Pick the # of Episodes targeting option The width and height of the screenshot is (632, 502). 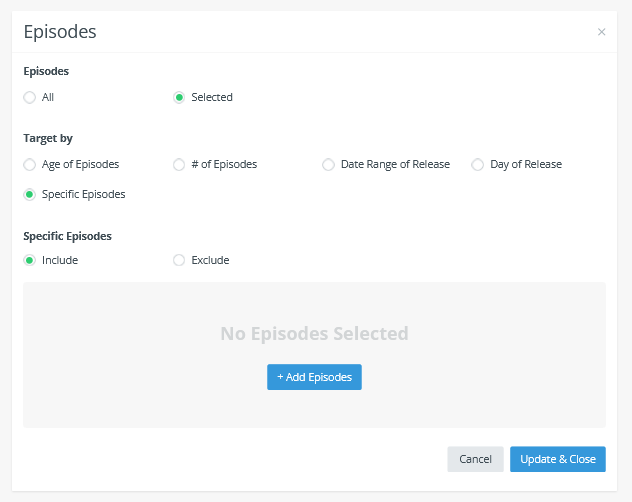(179, 164)
